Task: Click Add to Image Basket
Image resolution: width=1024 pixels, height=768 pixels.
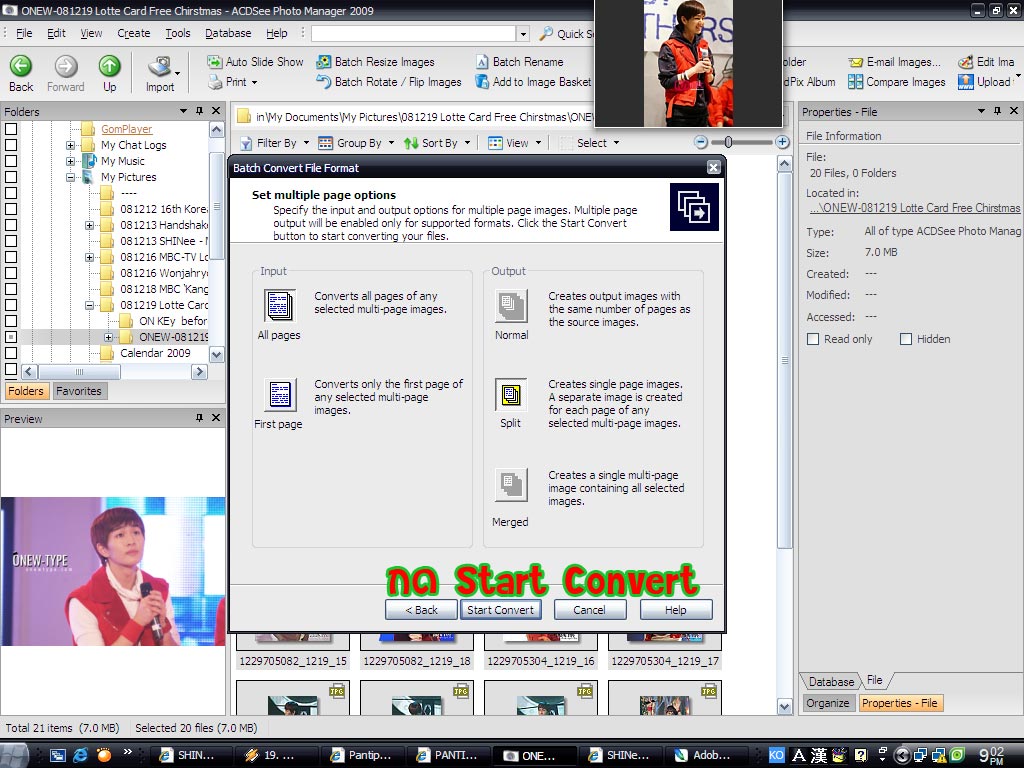Action: point(534,82)
